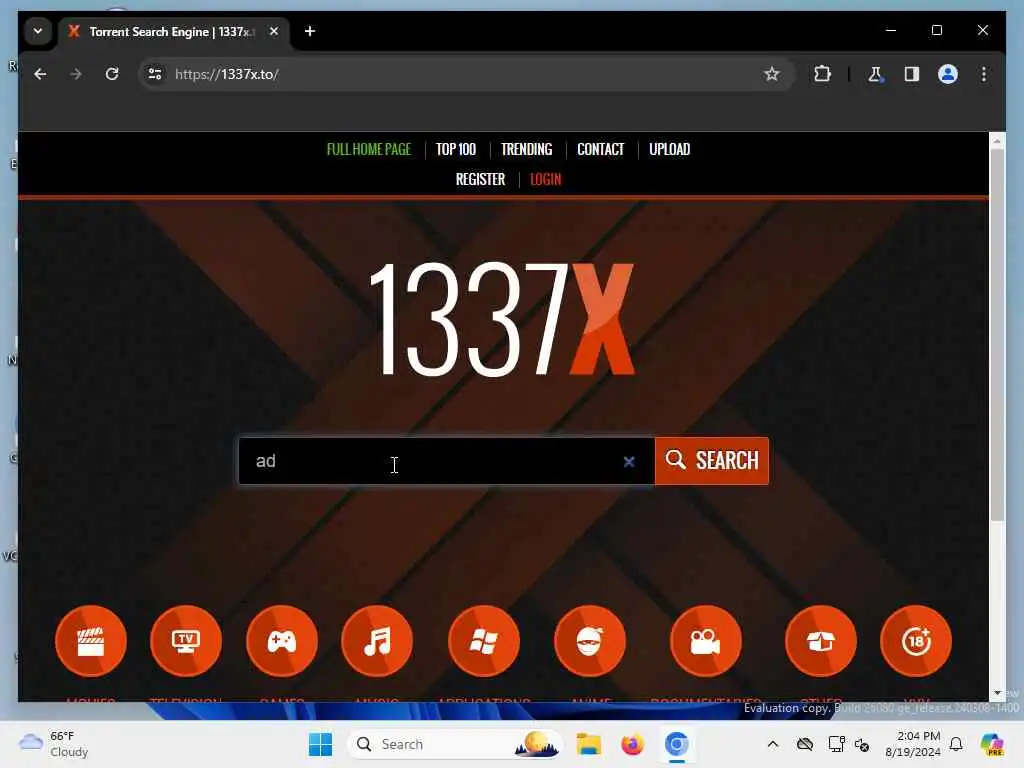
Task: Open File Explorer from taskbar
Action: click(x=588, y=744)
